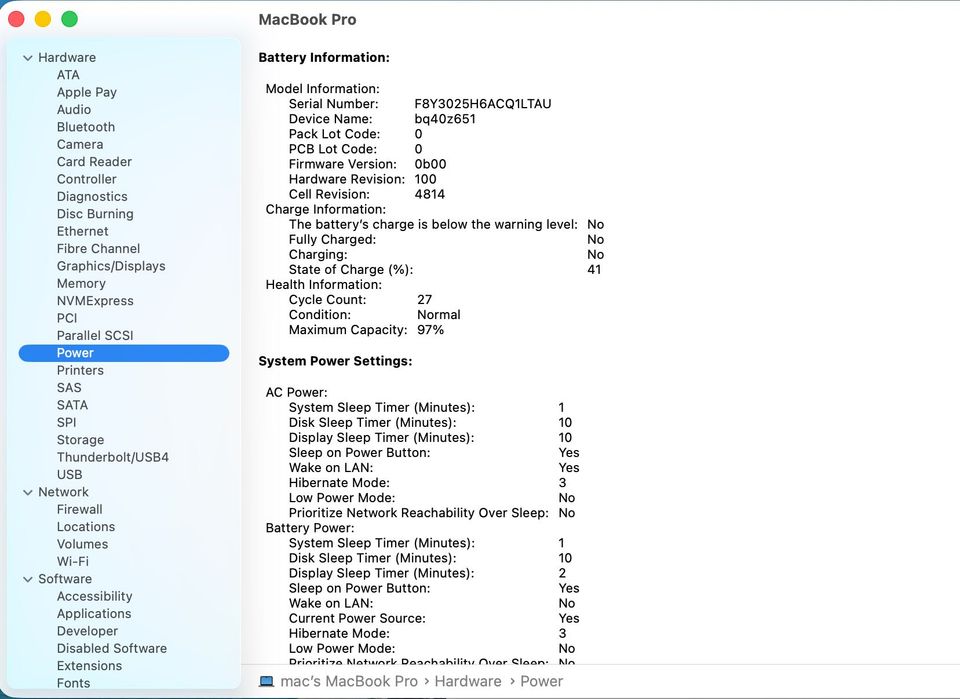Click the Current Power Source label
The height and width of the screenshot is (699, 960).
(x=357, y=618)
